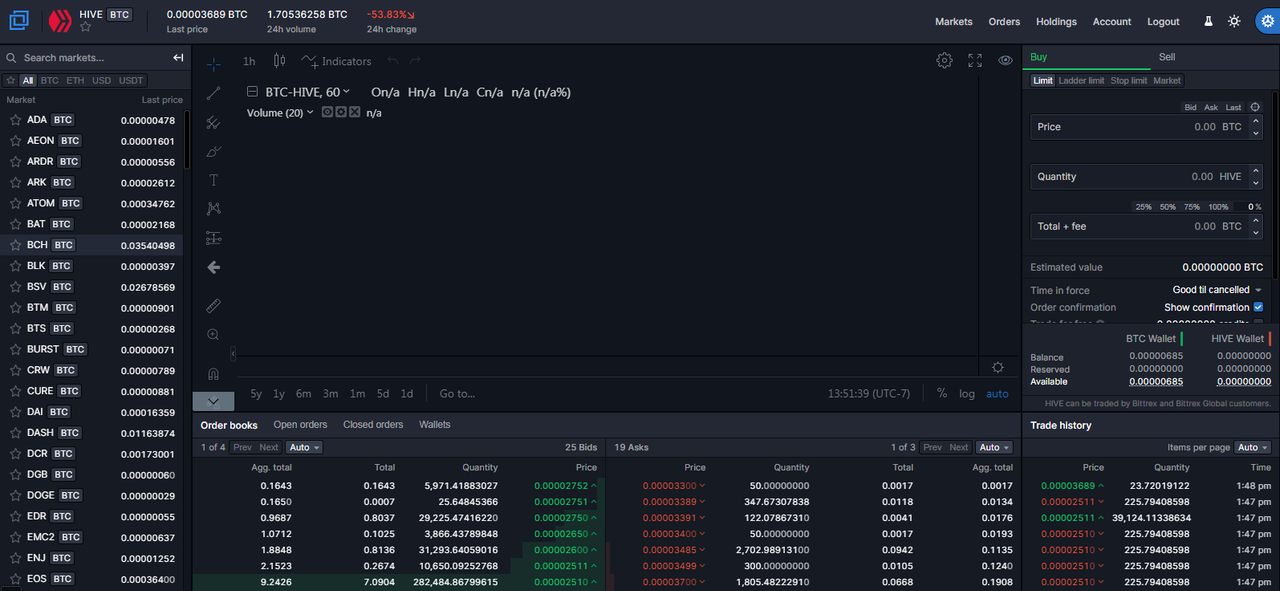Expand the Volume (20) indicator dropdown

(x=310, y=112)
